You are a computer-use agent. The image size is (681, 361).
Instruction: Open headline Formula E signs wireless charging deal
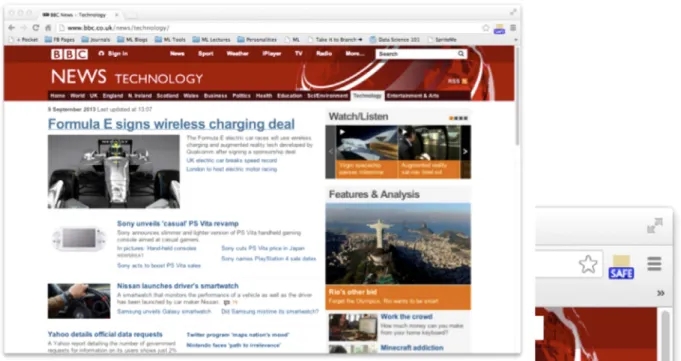(171, 124)
